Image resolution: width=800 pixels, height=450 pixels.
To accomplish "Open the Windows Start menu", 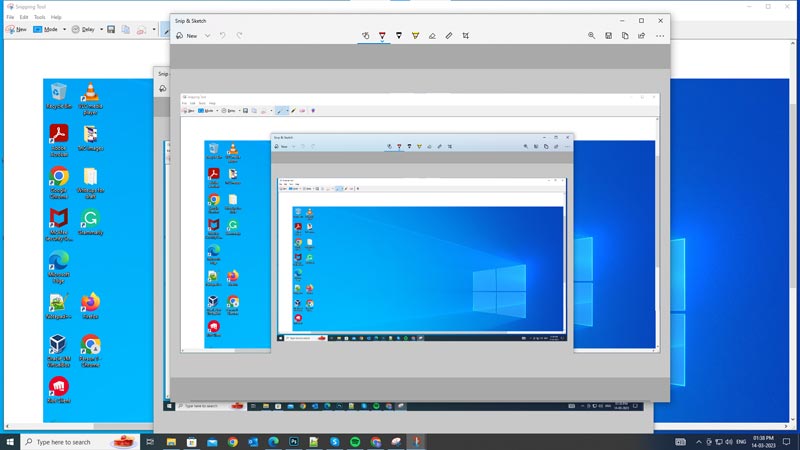I will [x=10, y=442].
